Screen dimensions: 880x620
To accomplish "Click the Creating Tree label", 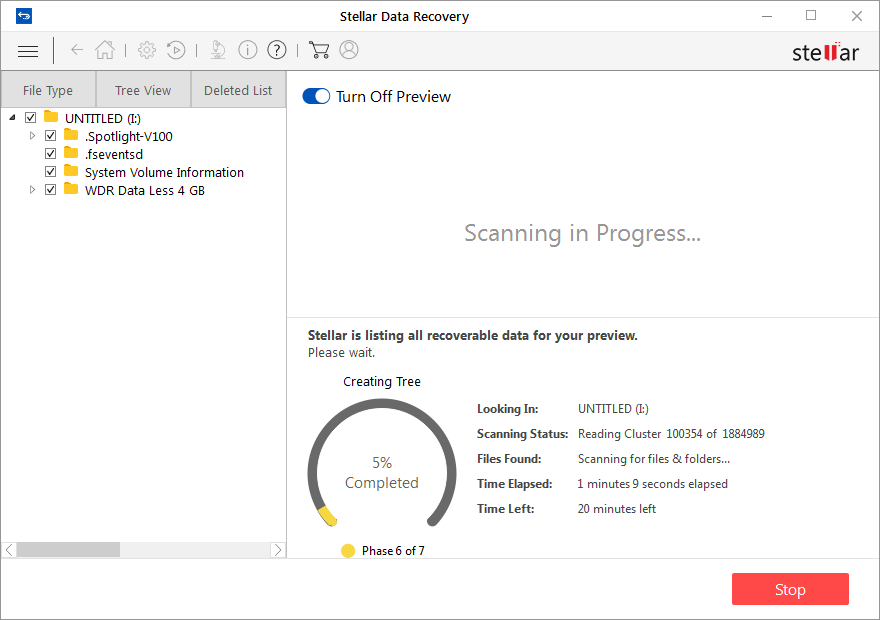I will 382,382.
